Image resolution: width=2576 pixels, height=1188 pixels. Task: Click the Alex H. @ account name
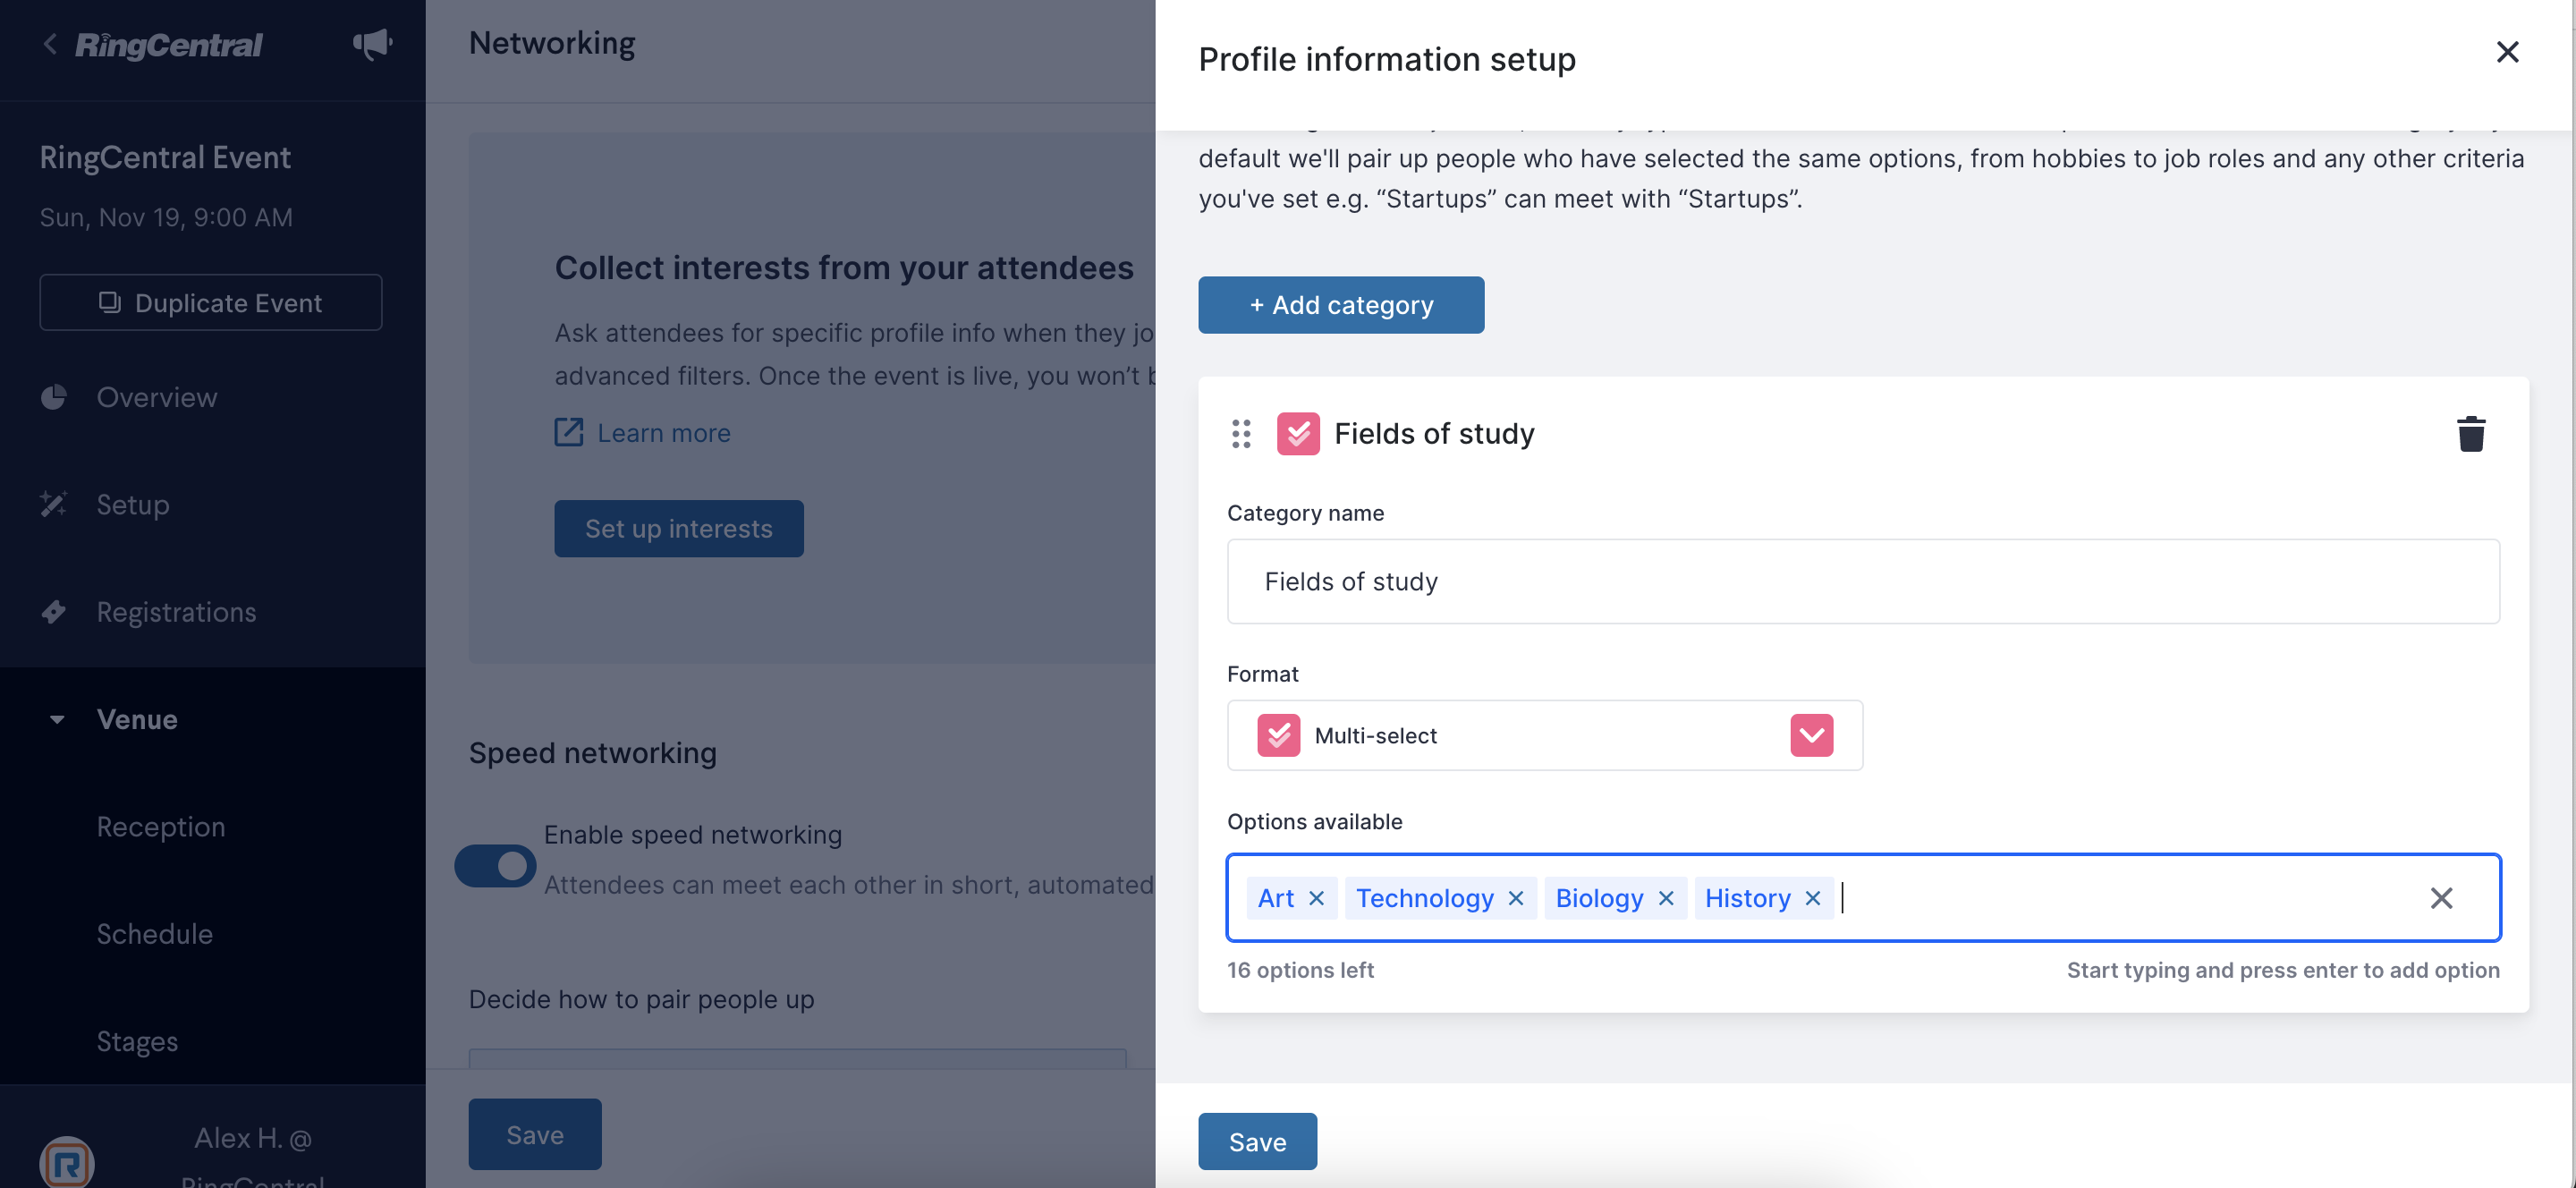tap(253, 1138)
